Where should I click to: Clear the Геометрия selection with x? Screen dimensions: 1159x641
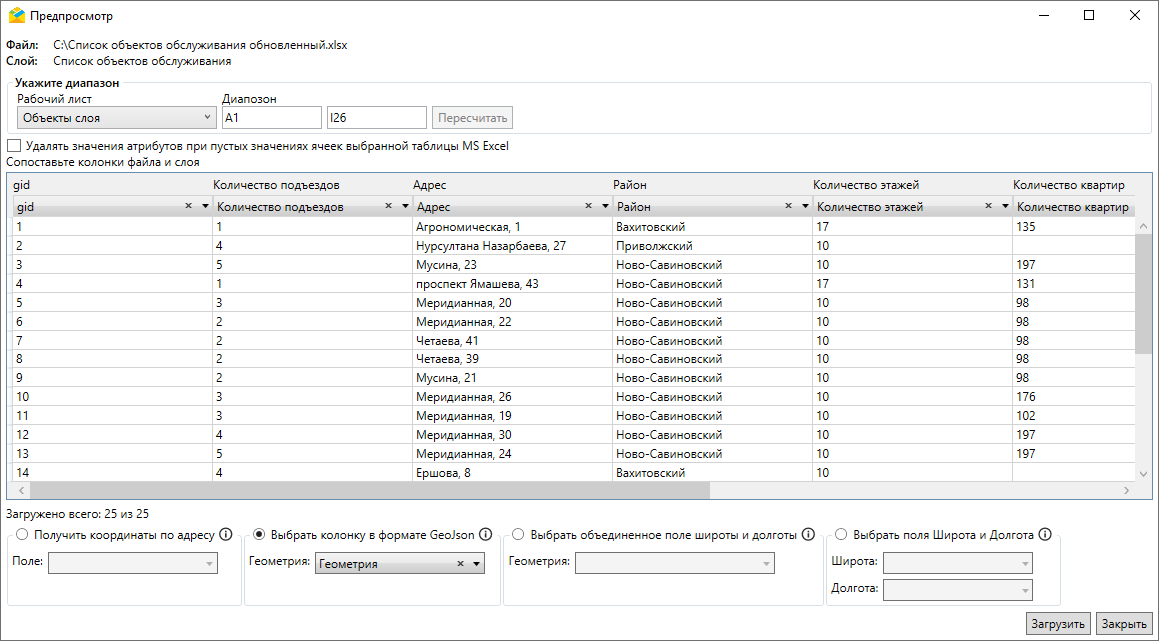point(461,564)
